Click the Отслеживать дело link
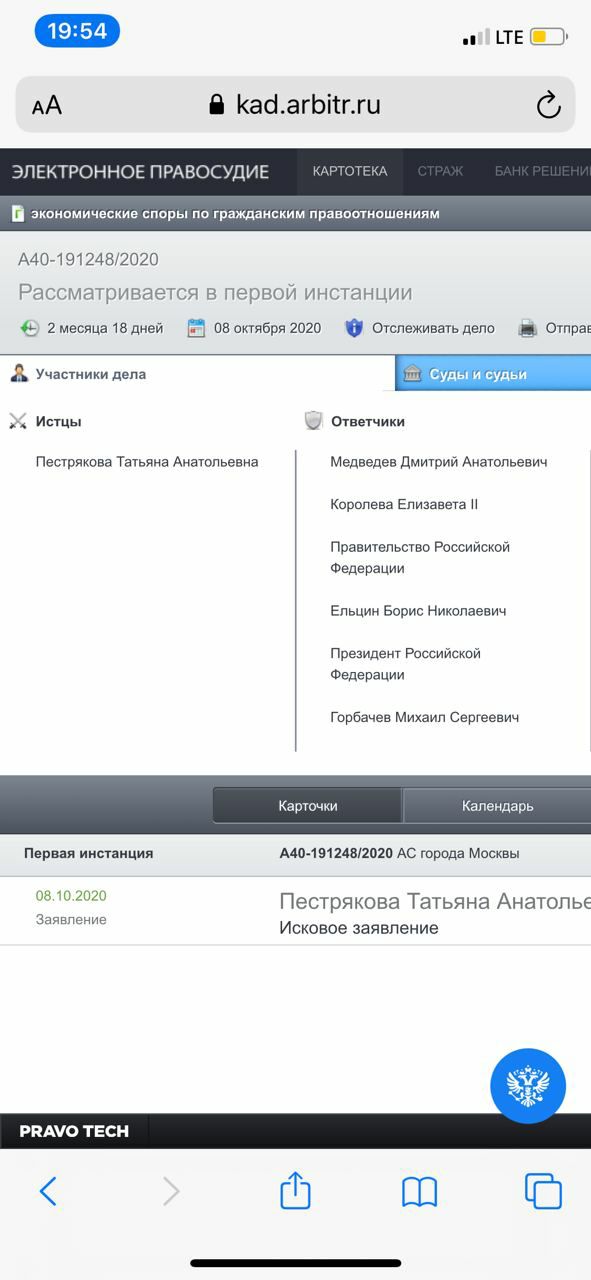591x1280 pixels. (433, 328)
